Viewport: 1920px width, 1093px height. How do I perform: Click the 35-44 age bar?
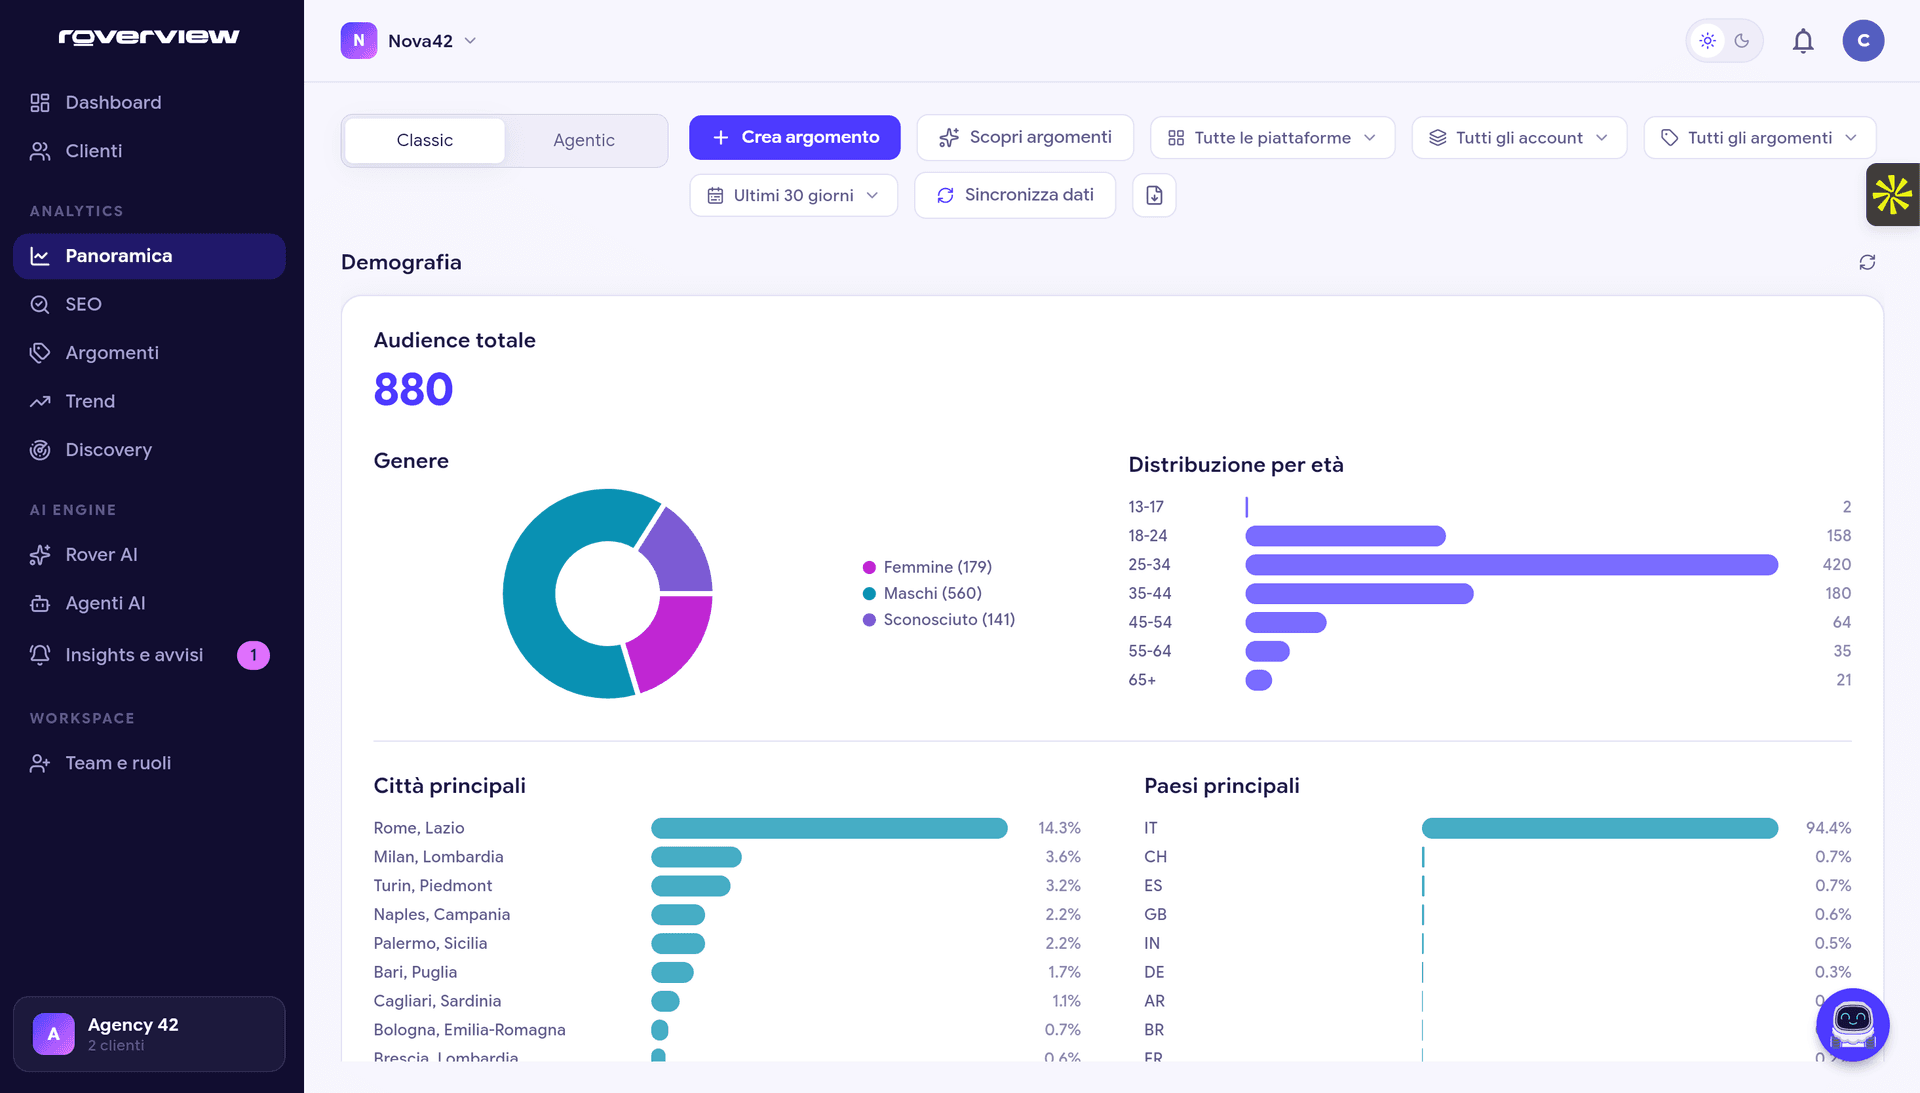click(1359, 594)
